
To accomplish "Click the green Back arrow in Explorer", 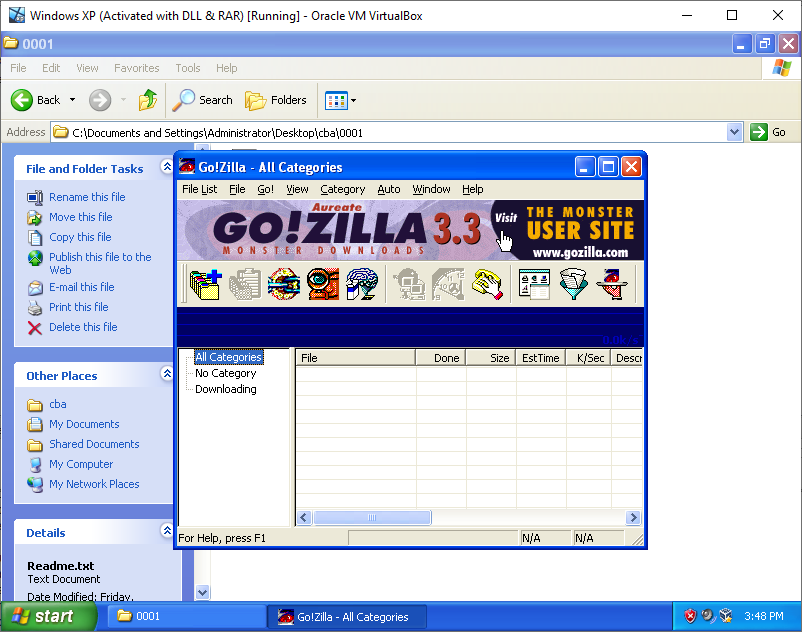I will click(x=21, y=100).
